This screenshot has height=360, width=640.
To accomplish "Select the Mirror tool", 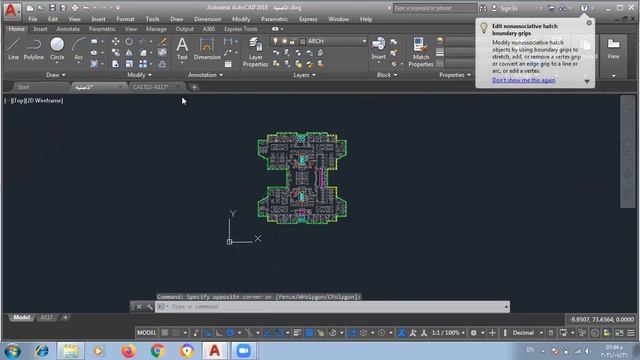I will (x=129, y=53).
